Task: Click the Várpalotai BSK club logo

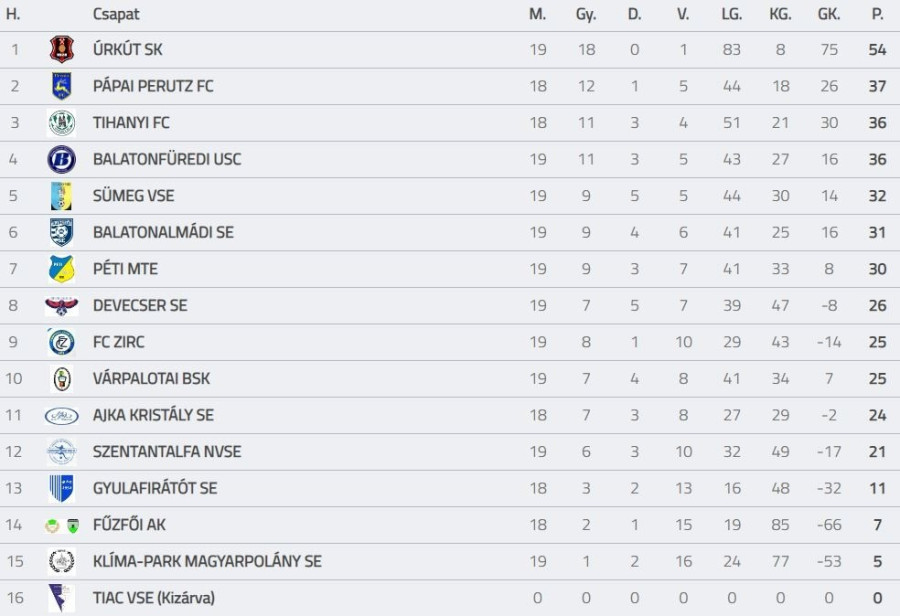Action: tap(62, 379)
